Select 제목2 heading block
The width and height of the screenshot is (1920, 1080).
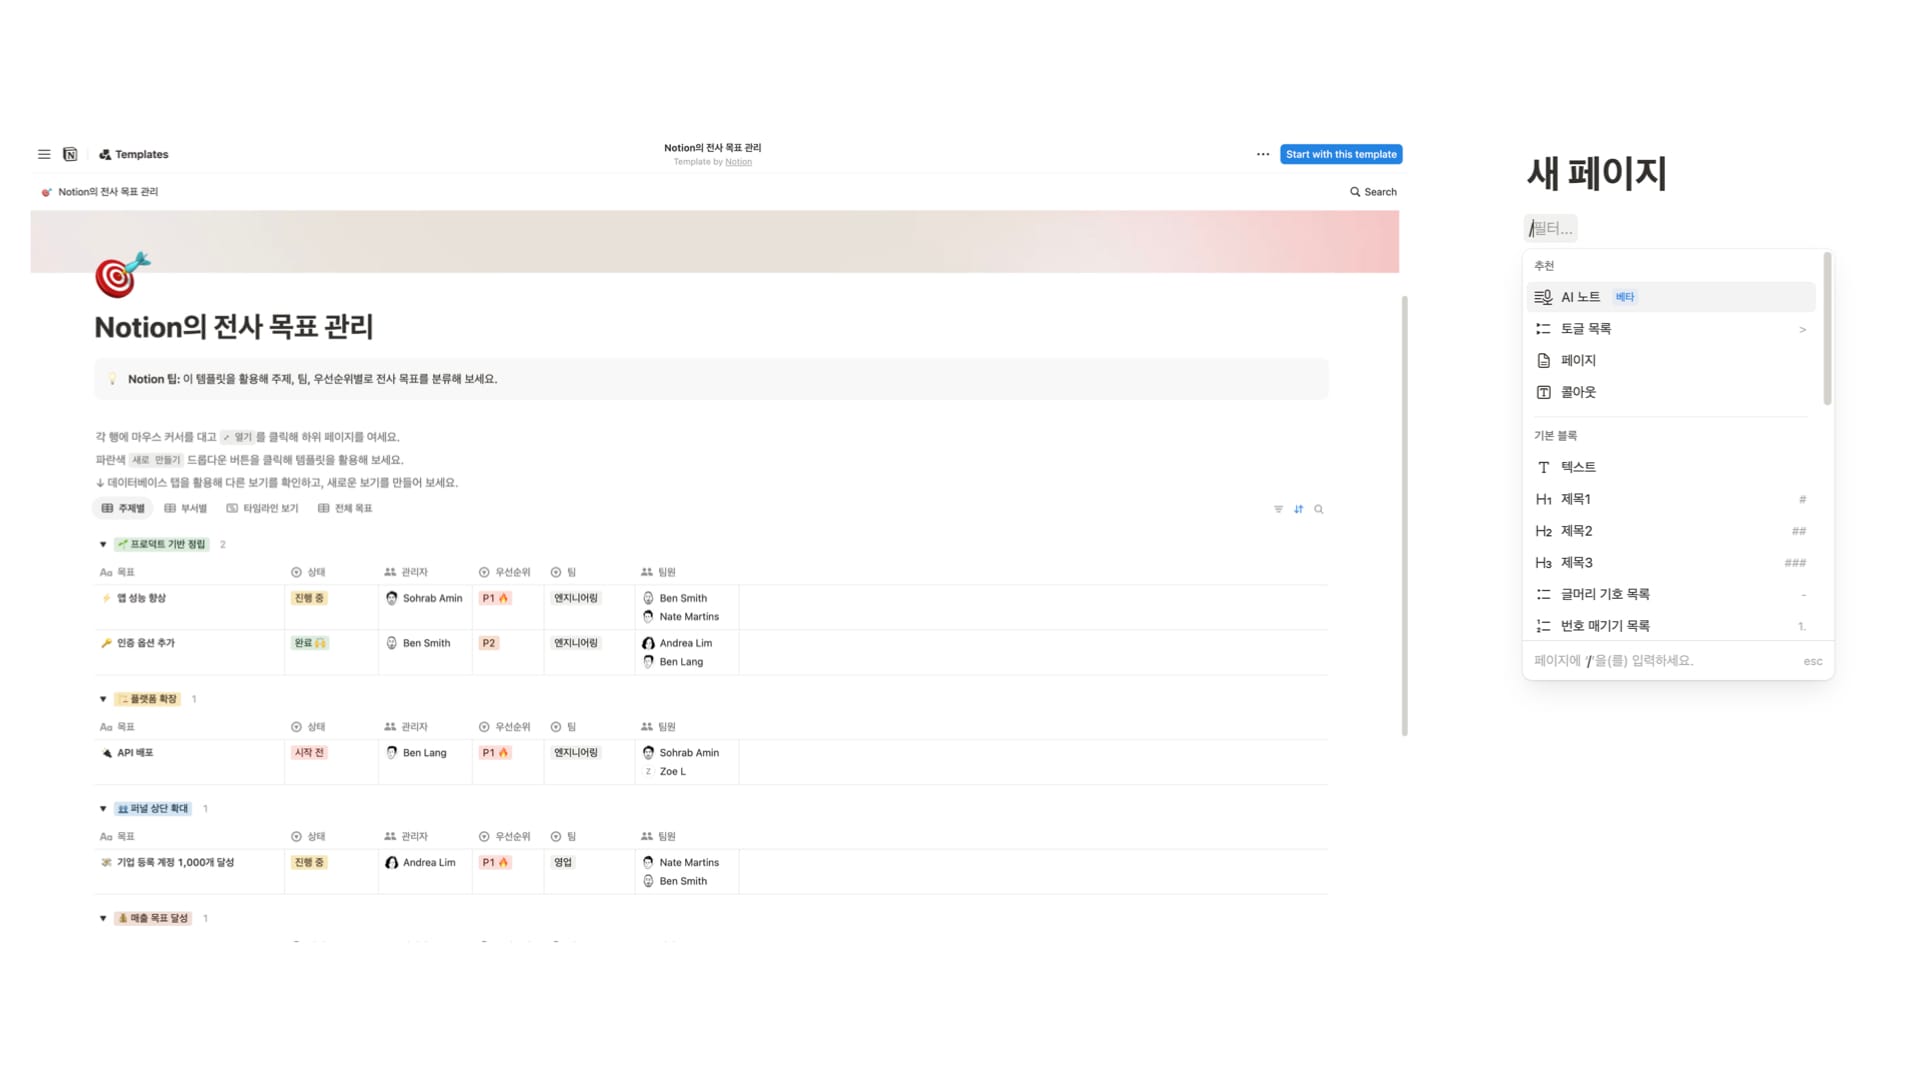1671,531
